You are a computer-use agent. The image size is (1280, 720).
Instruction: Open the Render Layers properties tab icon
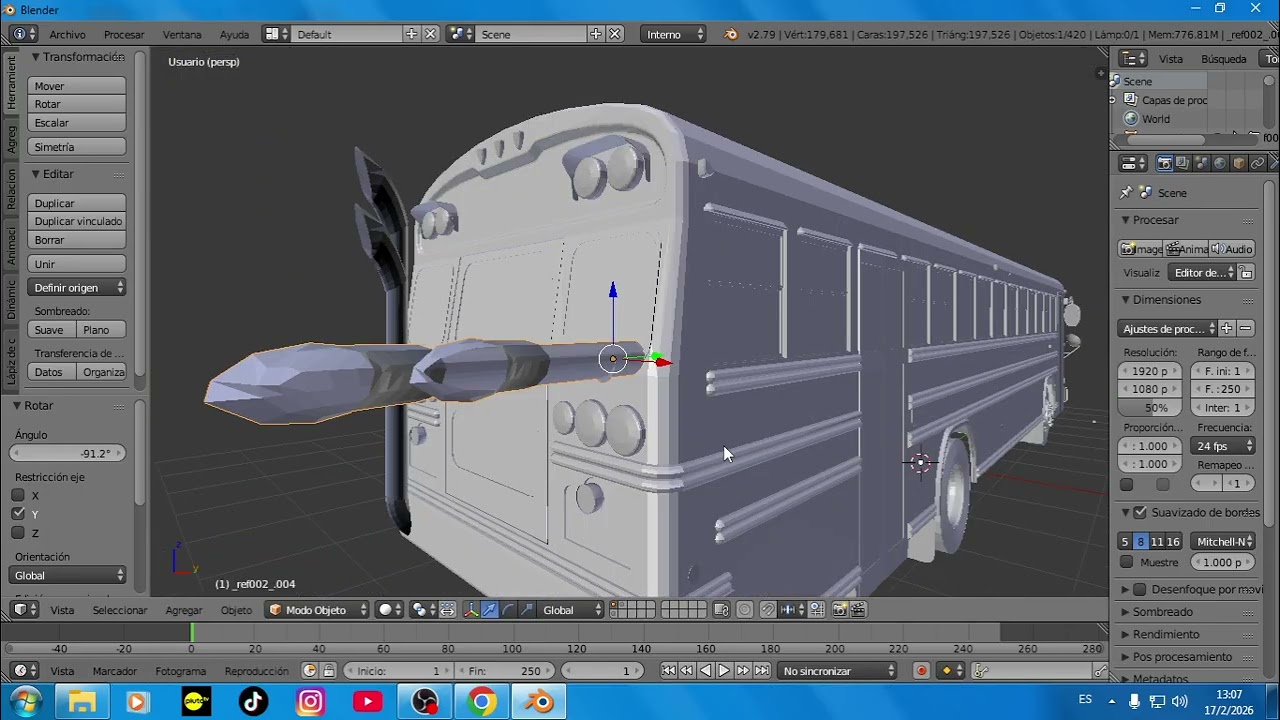click(x=1183, y=163)
